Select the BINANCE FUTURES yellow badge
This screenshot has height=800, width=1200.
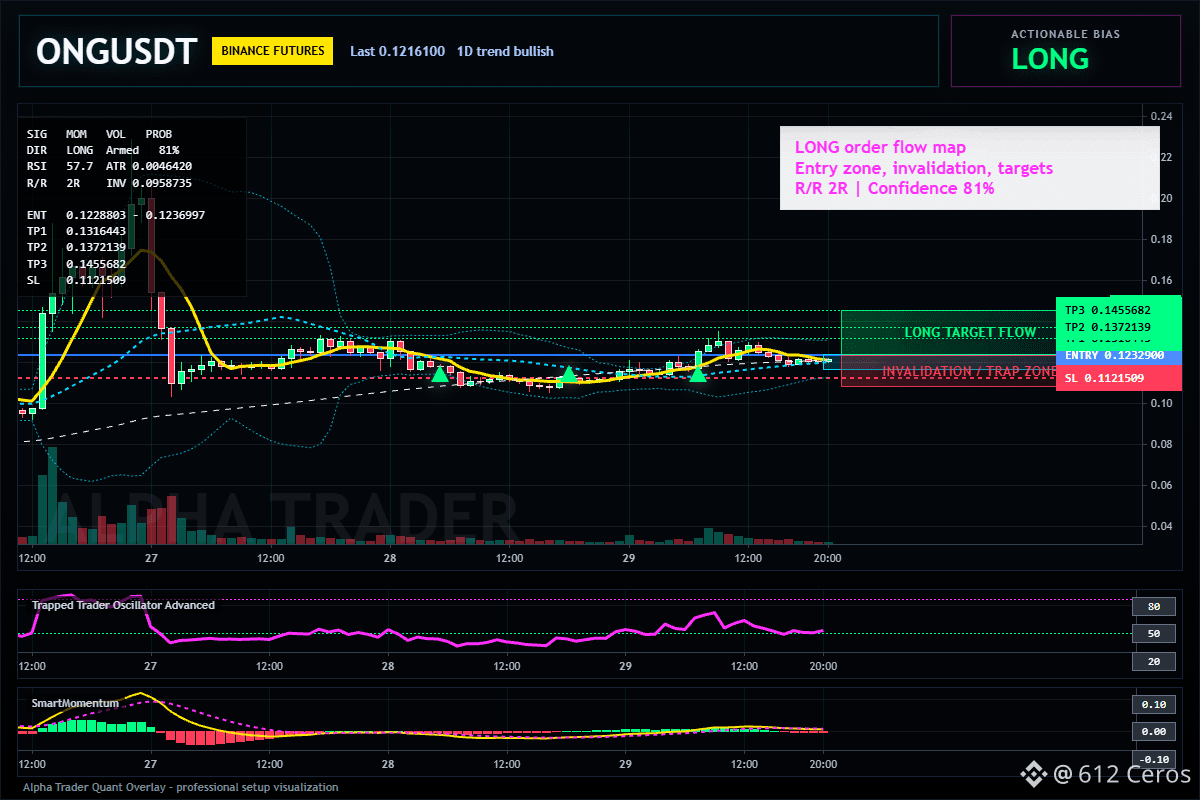(x=272, y=51)
